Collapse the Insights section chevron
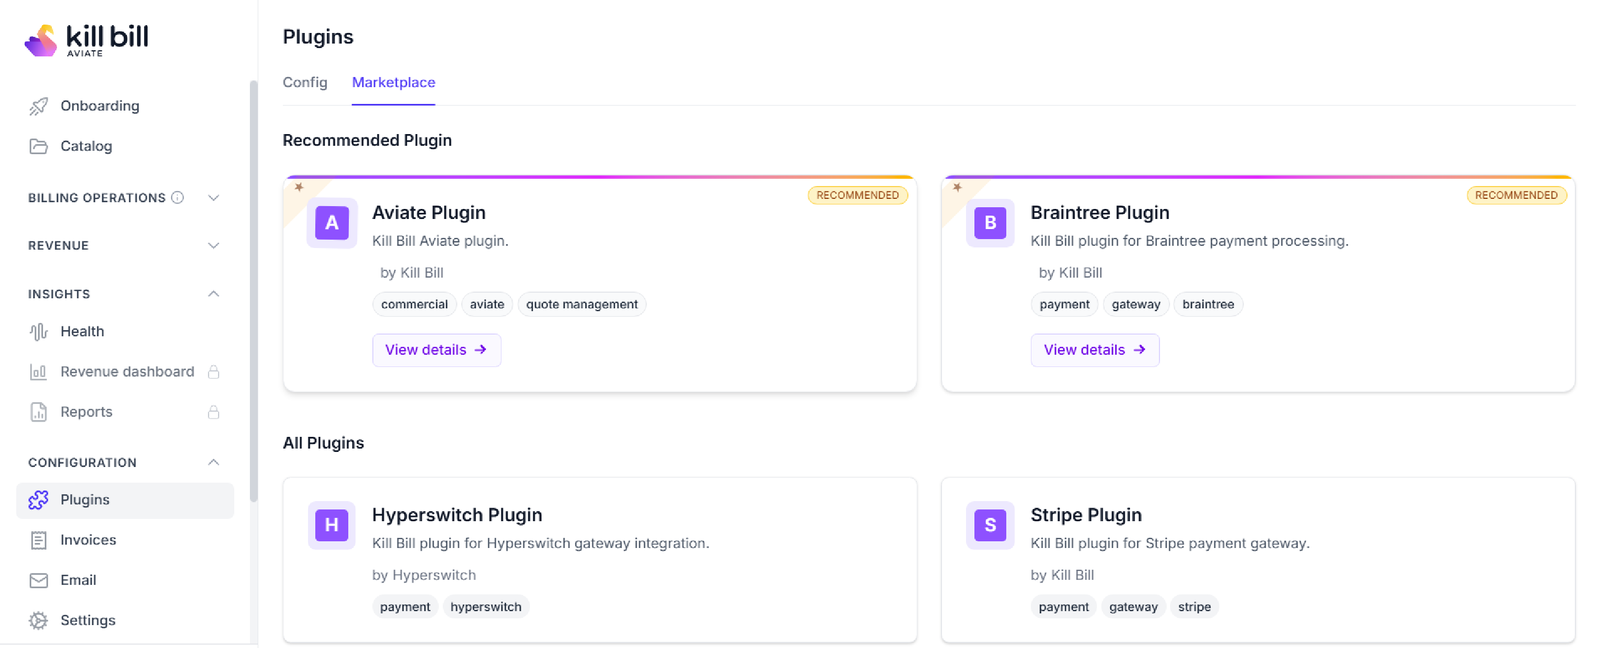Viewport: 1600px width, 648px height. point(213,294)
